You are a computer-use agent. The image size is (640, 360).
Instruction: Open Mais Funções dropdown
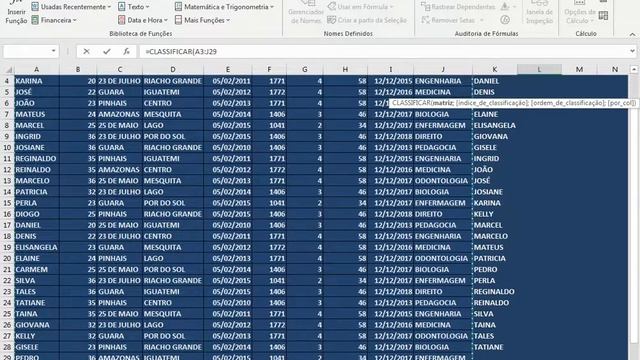202,20
